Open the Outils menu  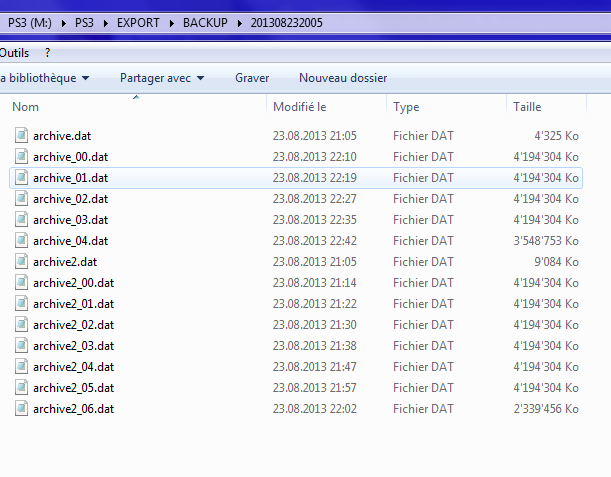click(14, 53)
